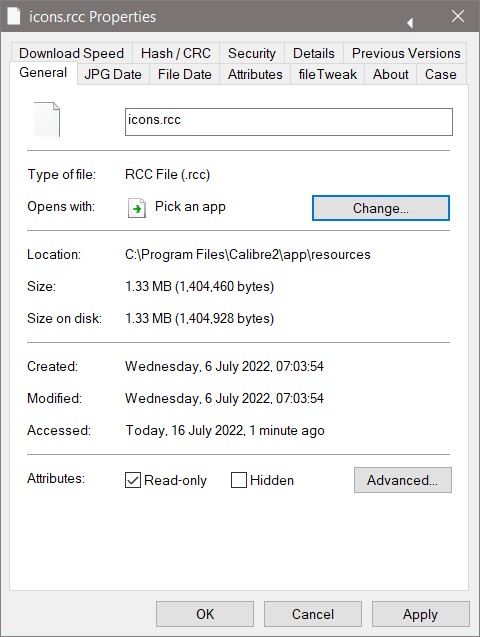Open the Previous Versions tab
The height and width of the screenshot is (637, 480).
406,53
